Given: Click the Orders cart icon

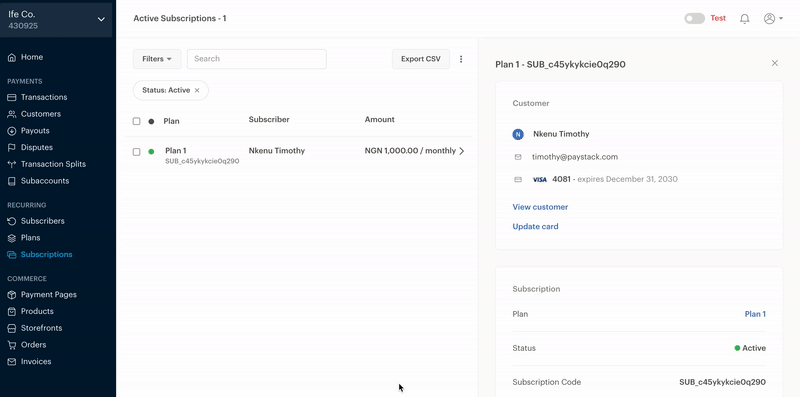Looking at the screenshot, I should [x=12, y=345].
